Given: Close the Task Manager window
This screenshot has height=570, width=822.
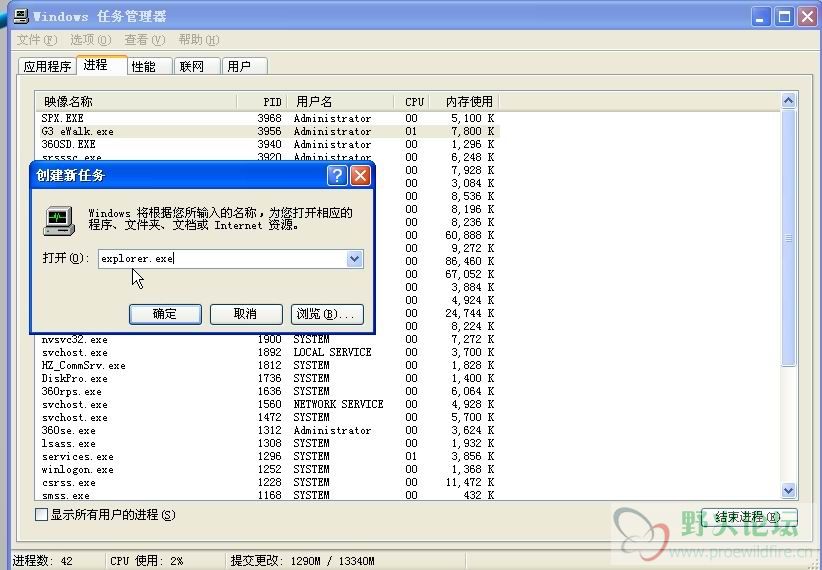Looking at the screenshot, I should pyautogui.click(x=808, y=17).
